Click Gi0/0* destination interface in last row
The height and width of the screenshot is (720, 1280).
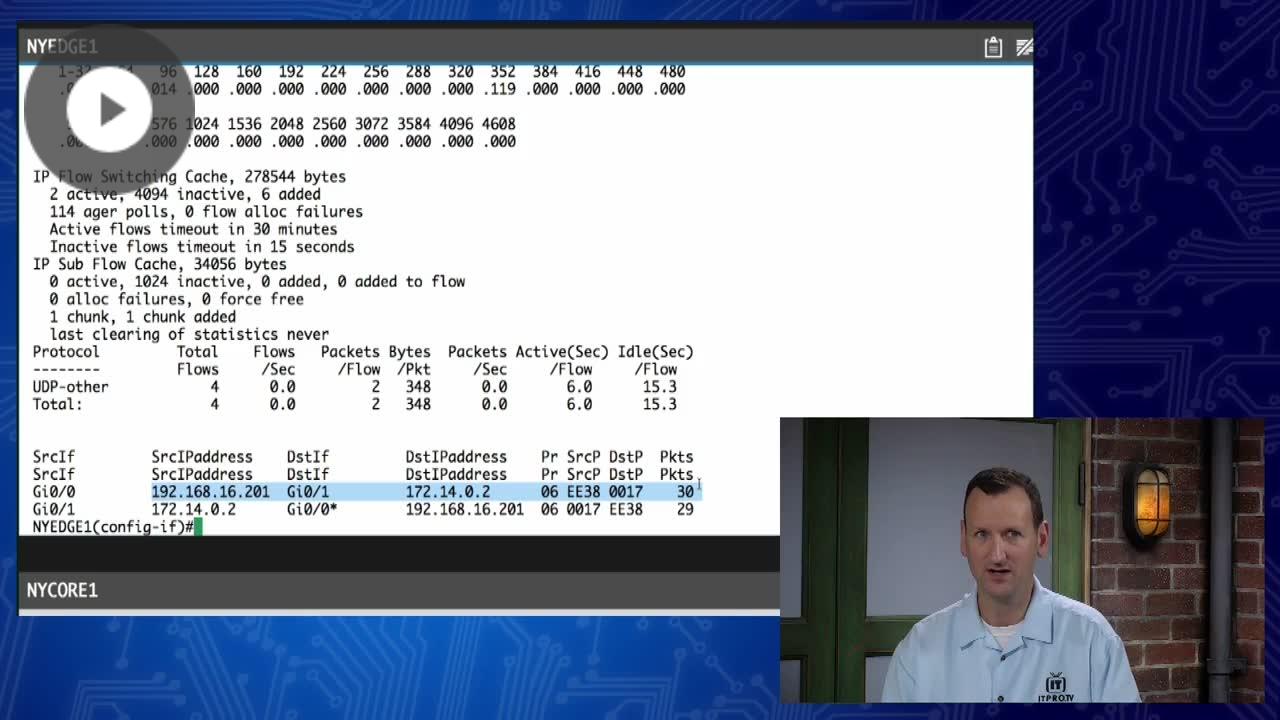pyautogui.click(x=312, y=509)
